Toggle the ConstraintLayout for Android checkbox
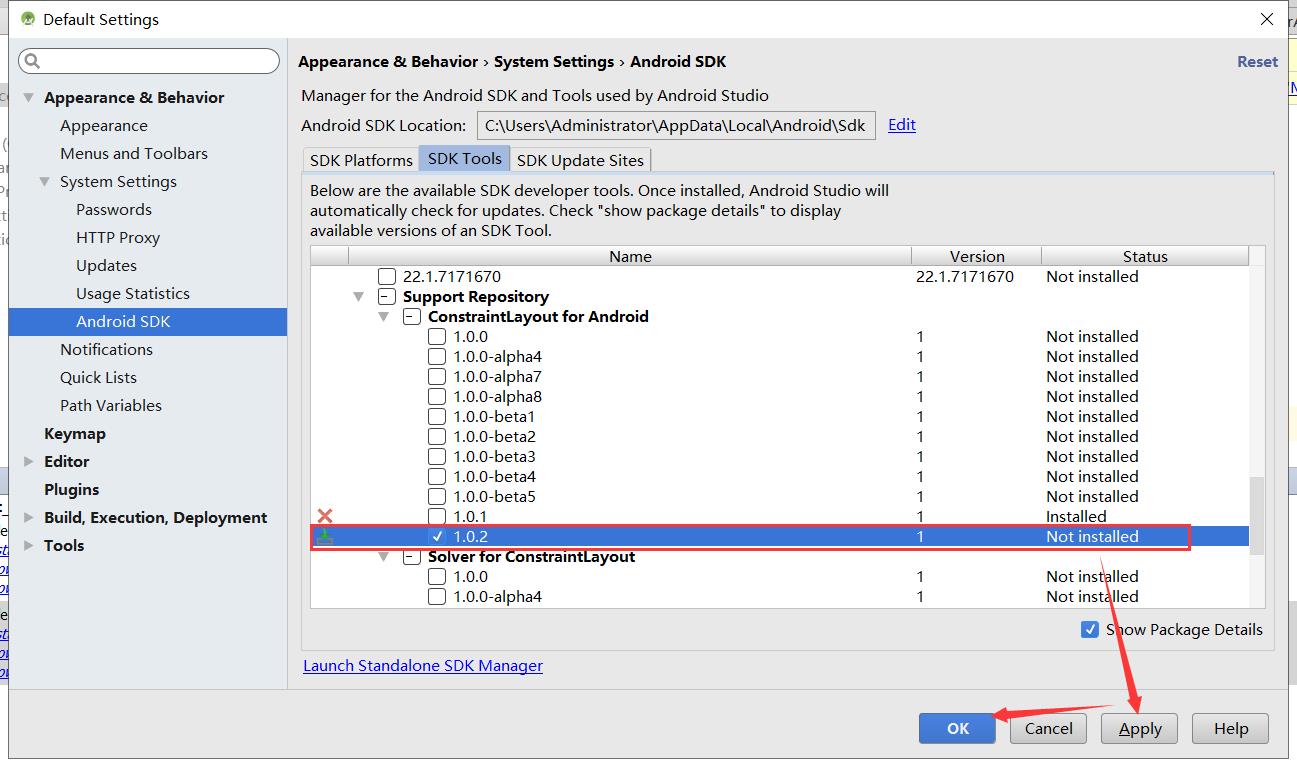1297x767 pixels. (x=412, y=316)
